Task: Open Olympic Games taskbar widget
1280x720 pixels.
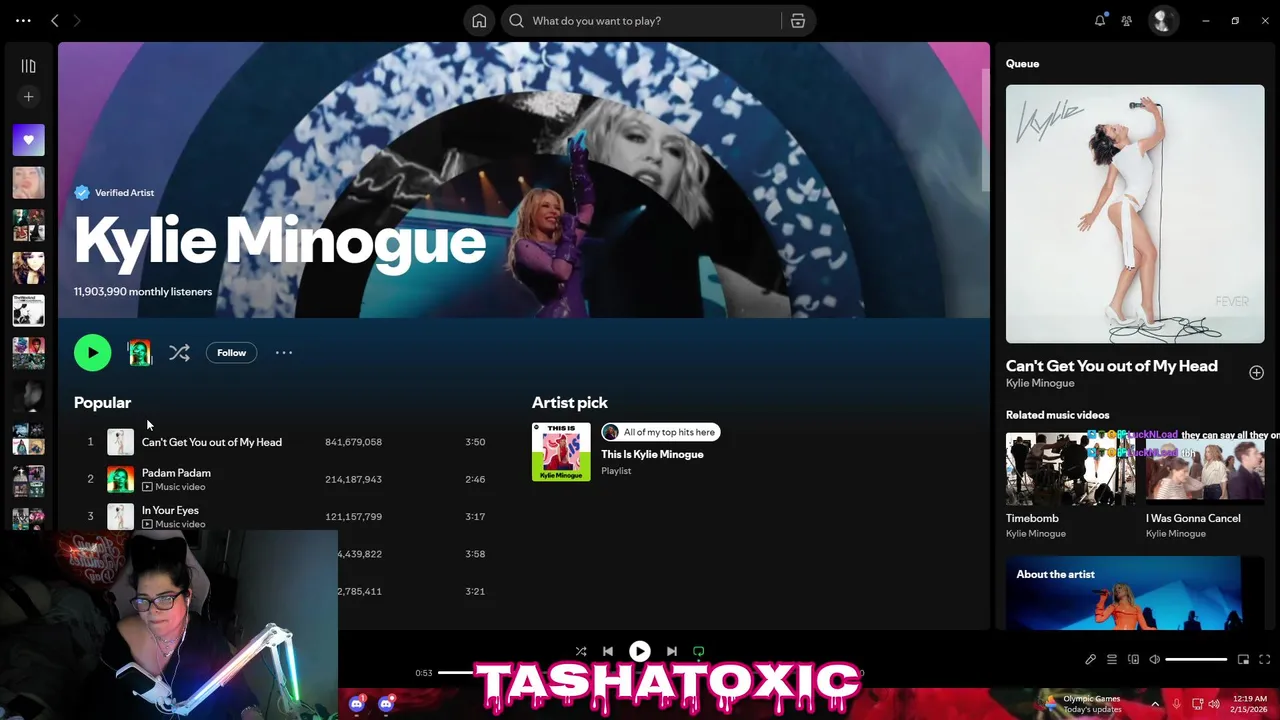Action: [1082, 704]
